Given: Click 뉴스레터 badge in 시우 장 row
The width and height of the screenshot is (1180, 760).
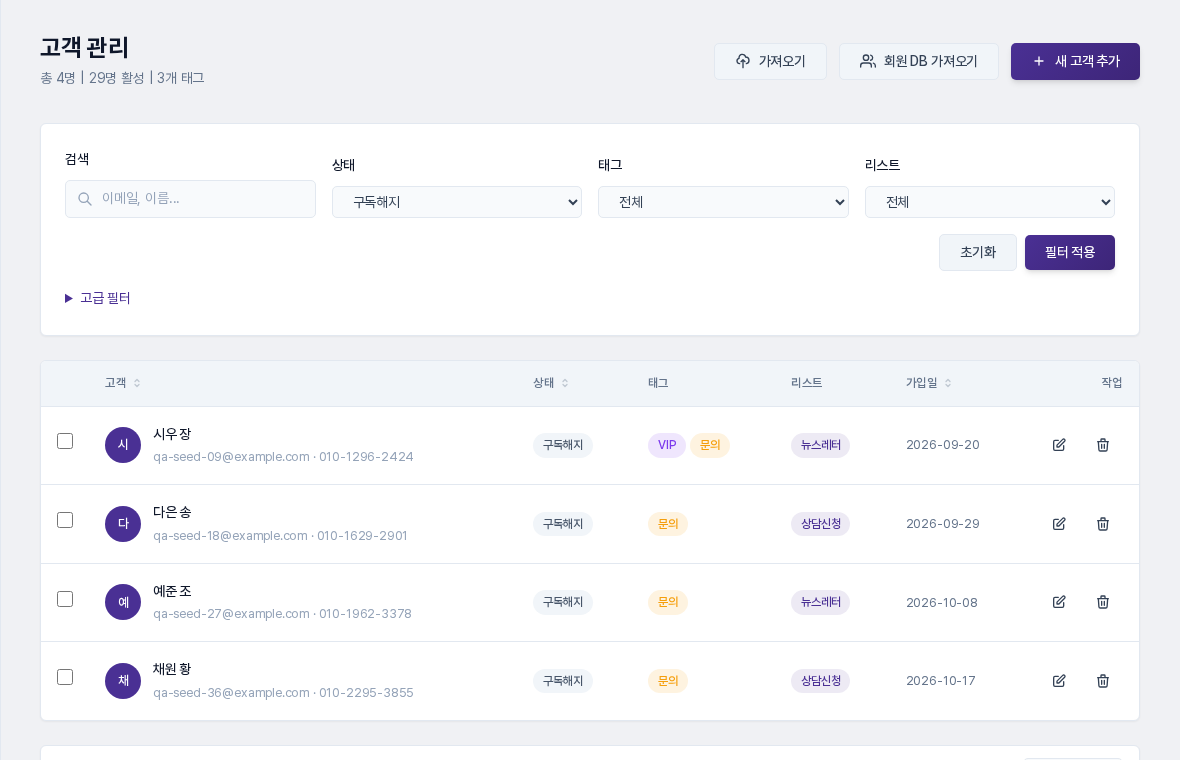Looking at the screenshot, I should tap(820, 445).
